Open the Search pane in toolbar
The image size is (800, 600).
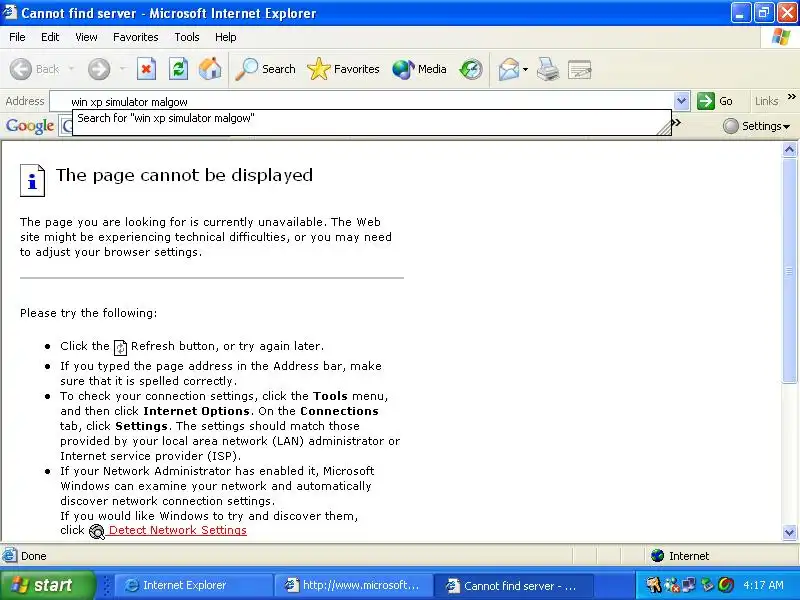click(x=265, y=69)
